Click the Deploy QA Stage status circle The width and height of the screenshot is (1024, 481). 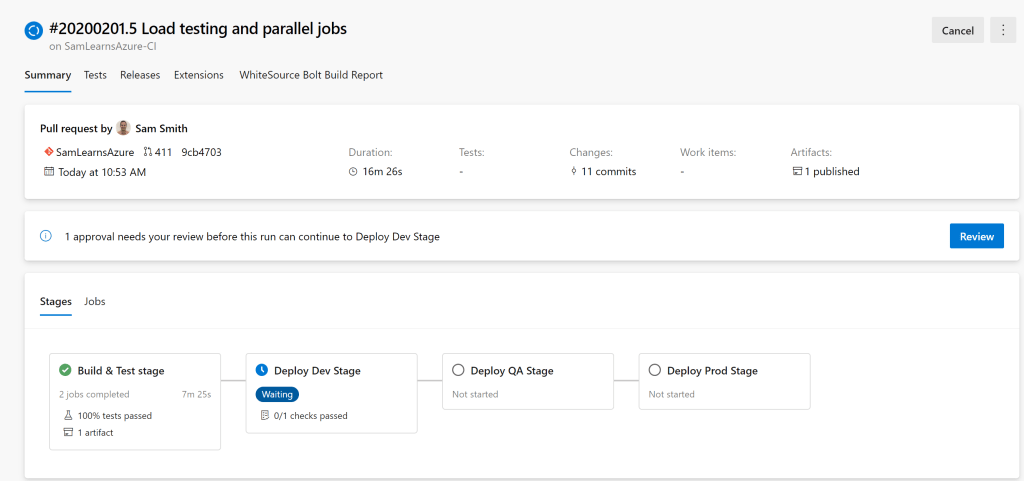pyautogui.click(x=458, y=370)
